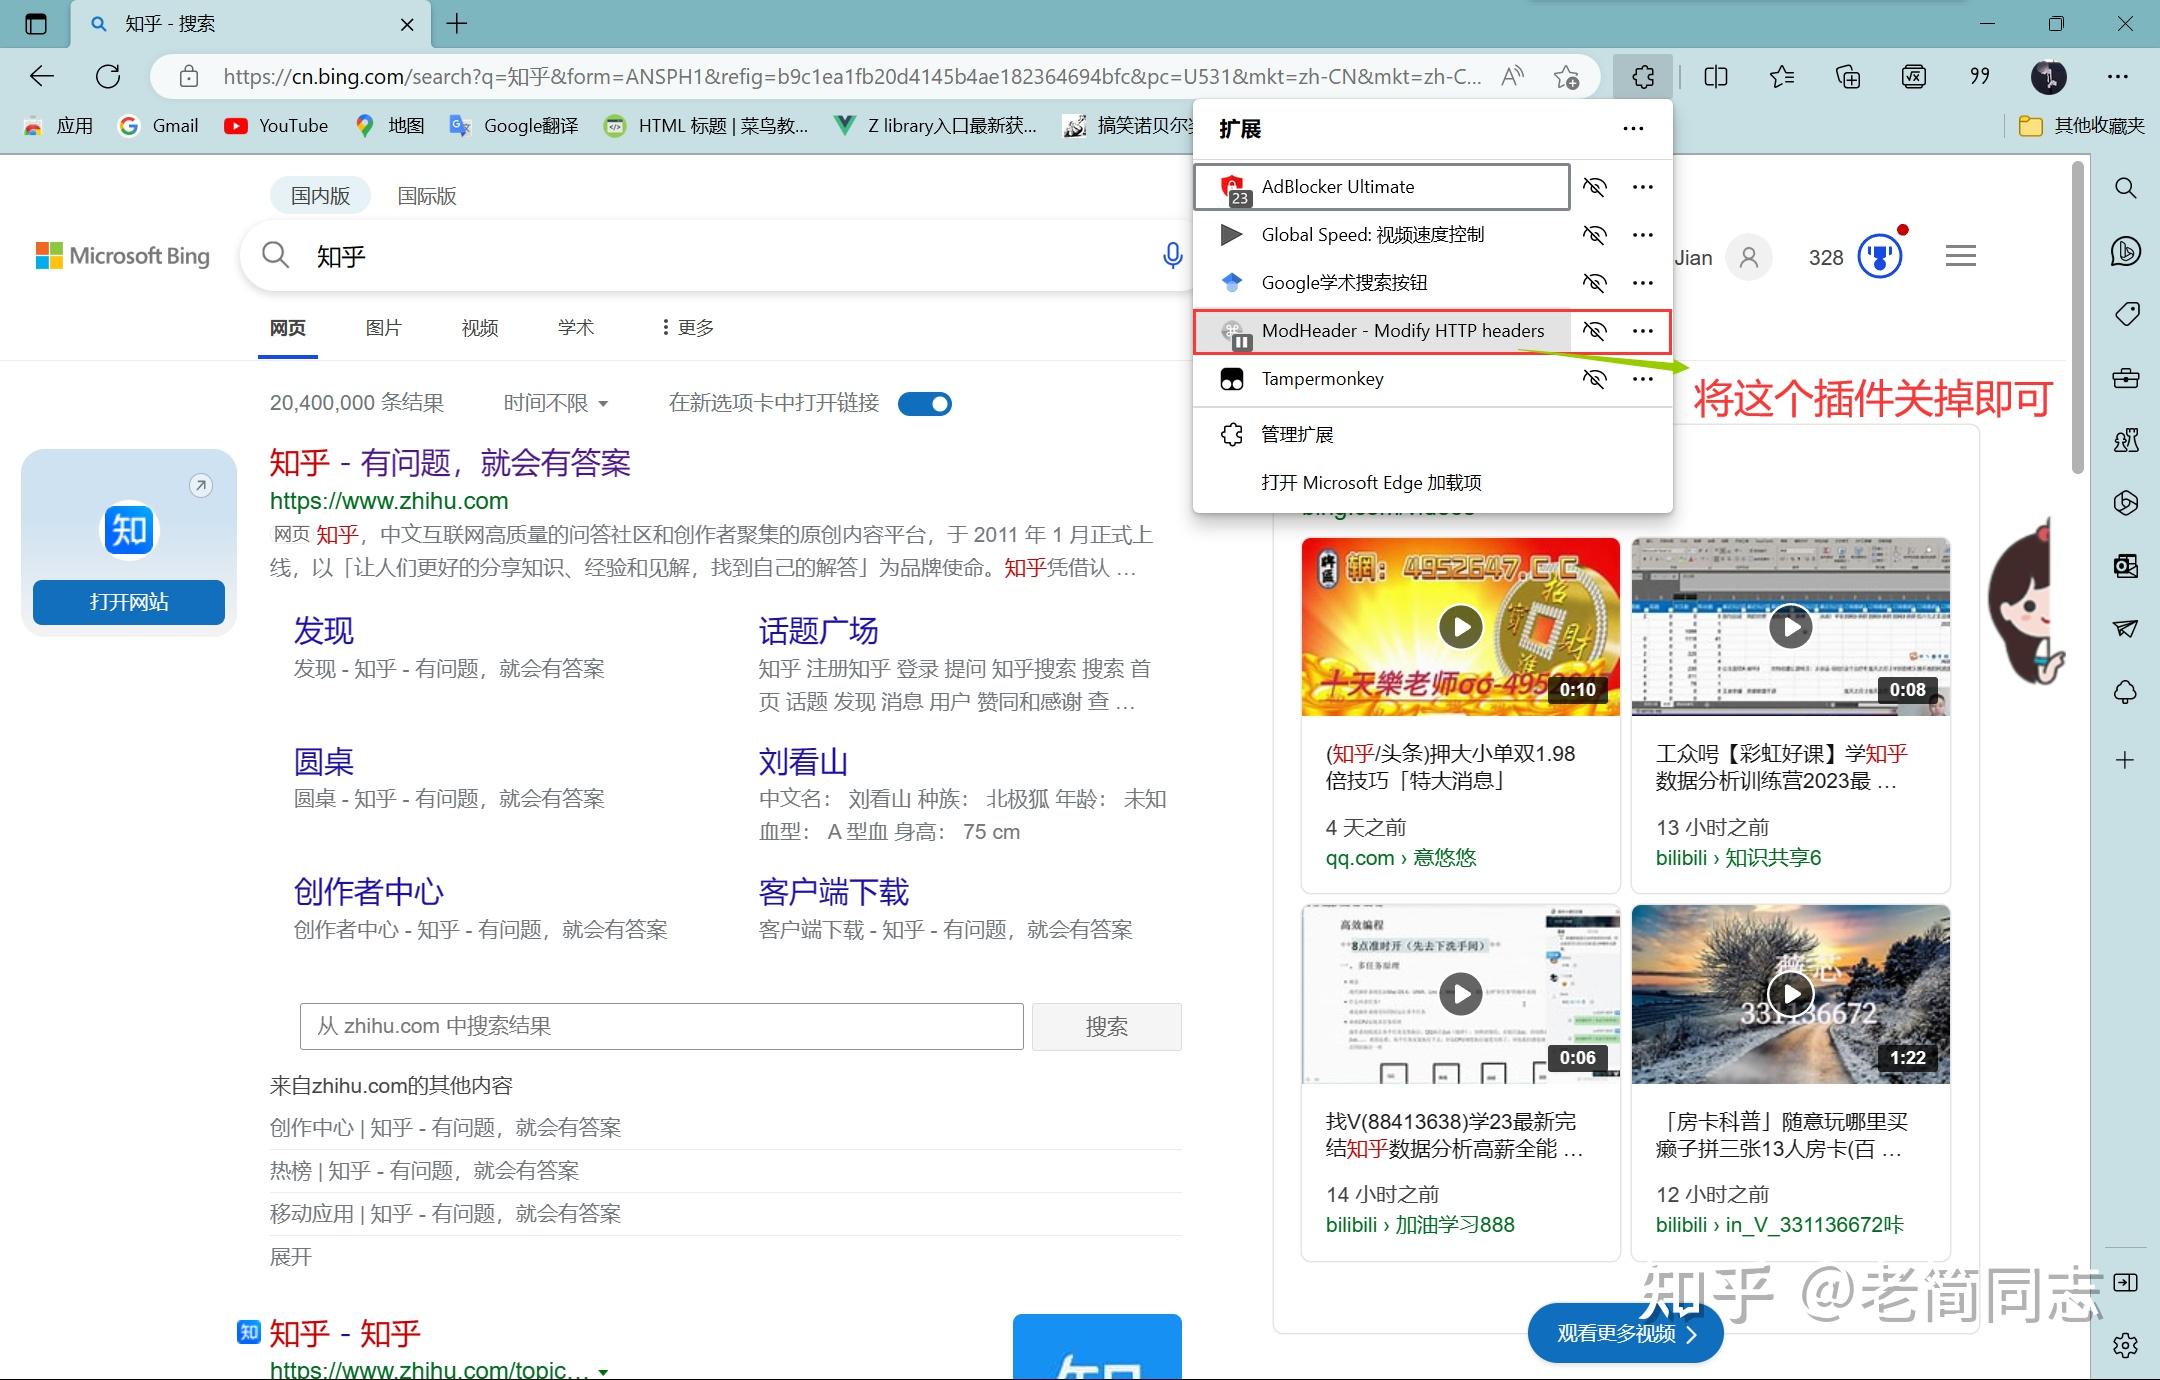
Task: Open Edge settings and more menu
Action: coord(2118,77)
